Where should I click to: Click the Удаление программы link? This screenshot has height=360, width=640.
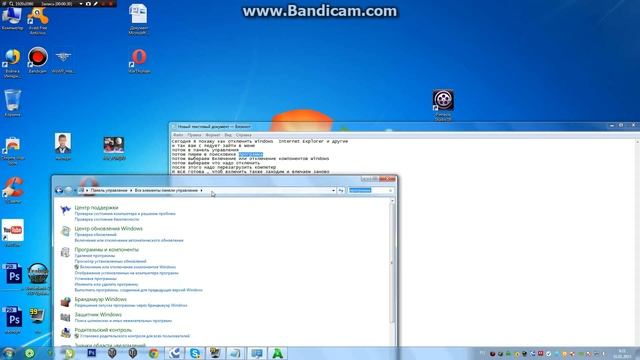coord(95,256)
